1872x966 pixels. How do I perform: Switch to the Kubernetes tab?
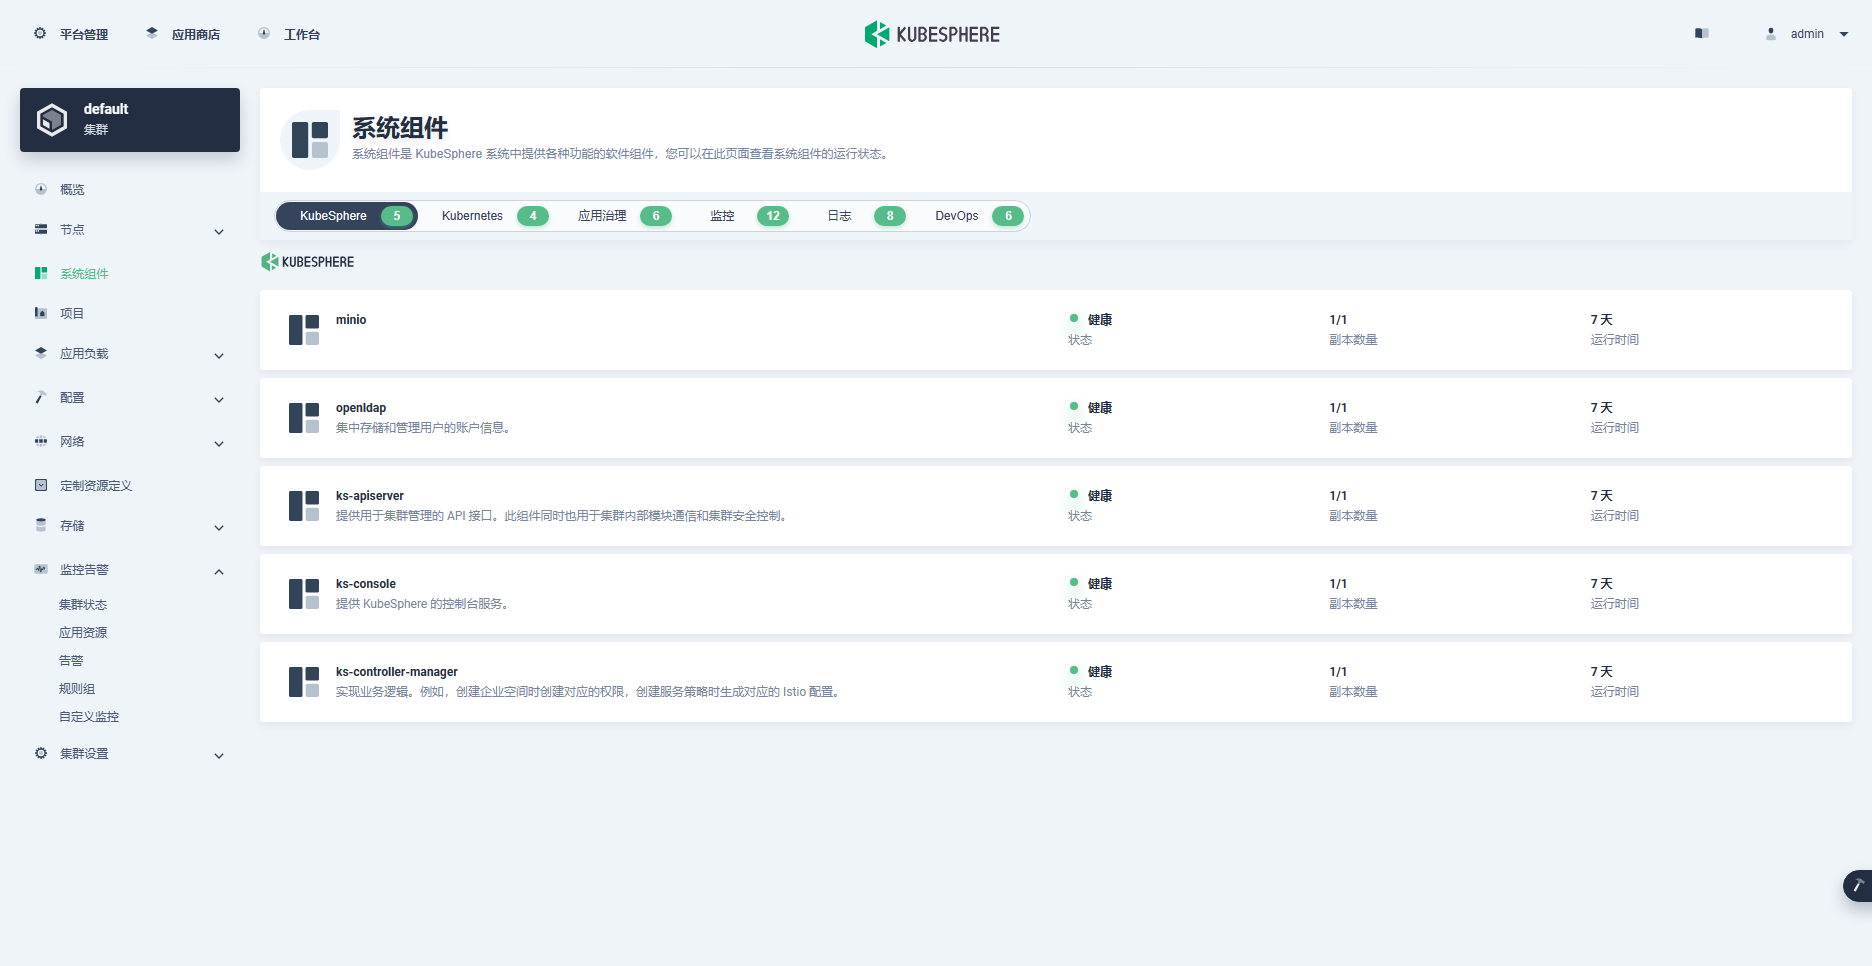(494, 216)
